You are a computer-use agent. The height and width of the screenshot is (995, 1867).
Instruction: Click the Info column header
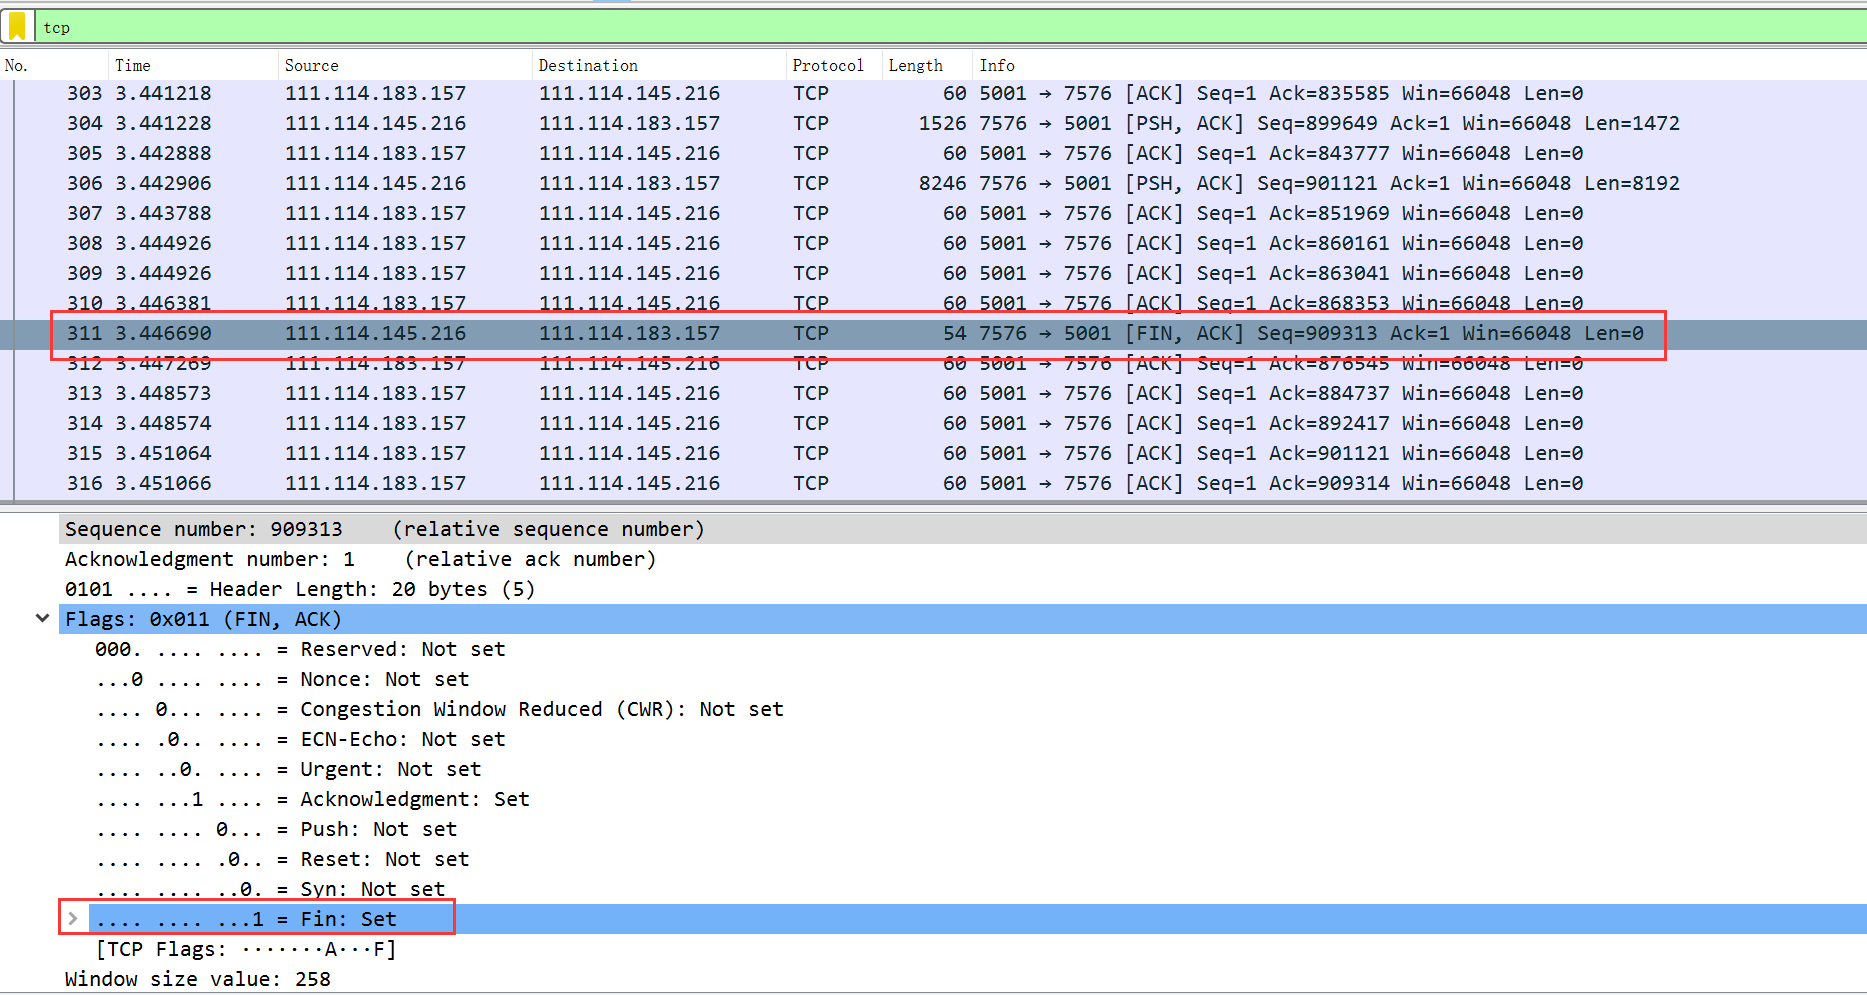click(996, 66)
